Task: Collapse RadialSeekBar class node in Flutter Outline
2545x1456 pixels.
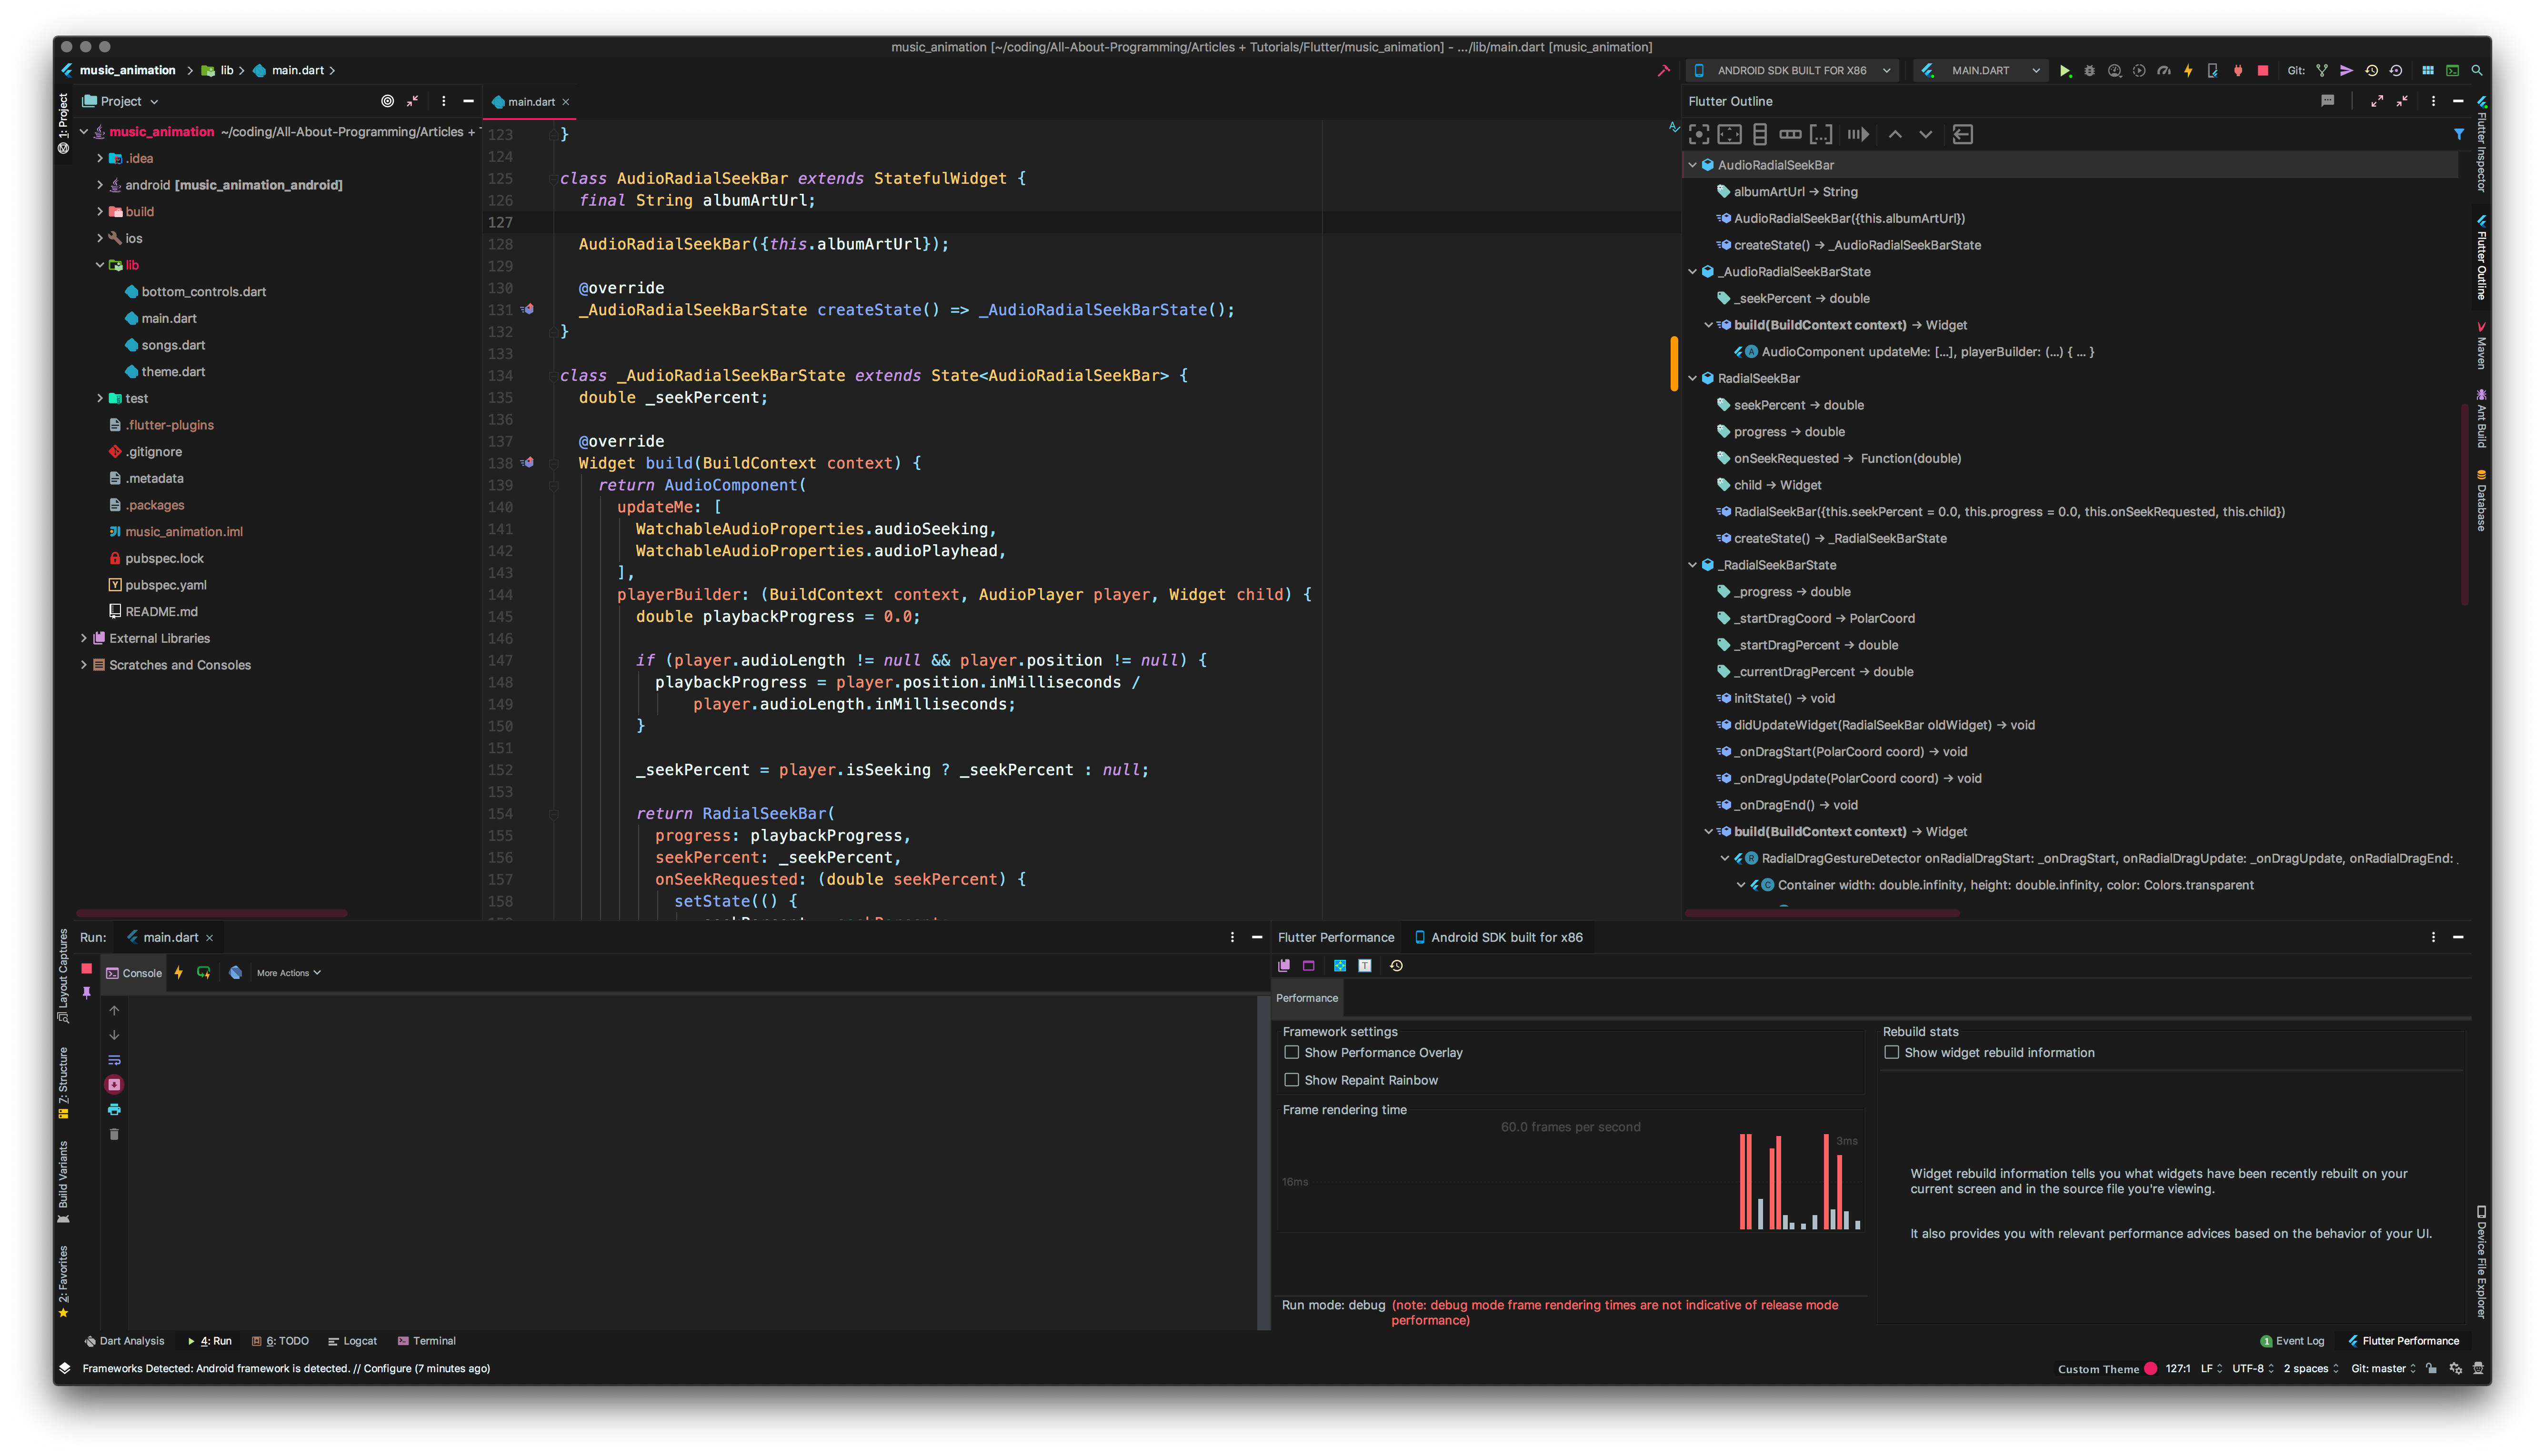Action: tap(1692, 378)
